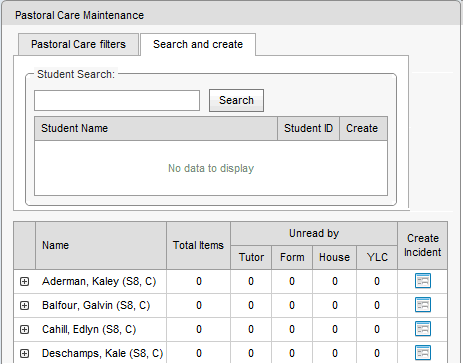Screen dimensions: 463x364
Task: Click Total Items value for Aderman, Kaley
Action: 199,282
